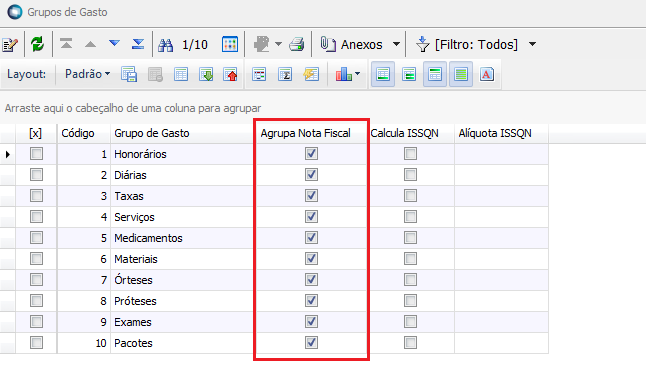The width and height of the screenshot is (646, 382).
Task: Check the selection box for Próteses
Action: (x=36, y=301)
